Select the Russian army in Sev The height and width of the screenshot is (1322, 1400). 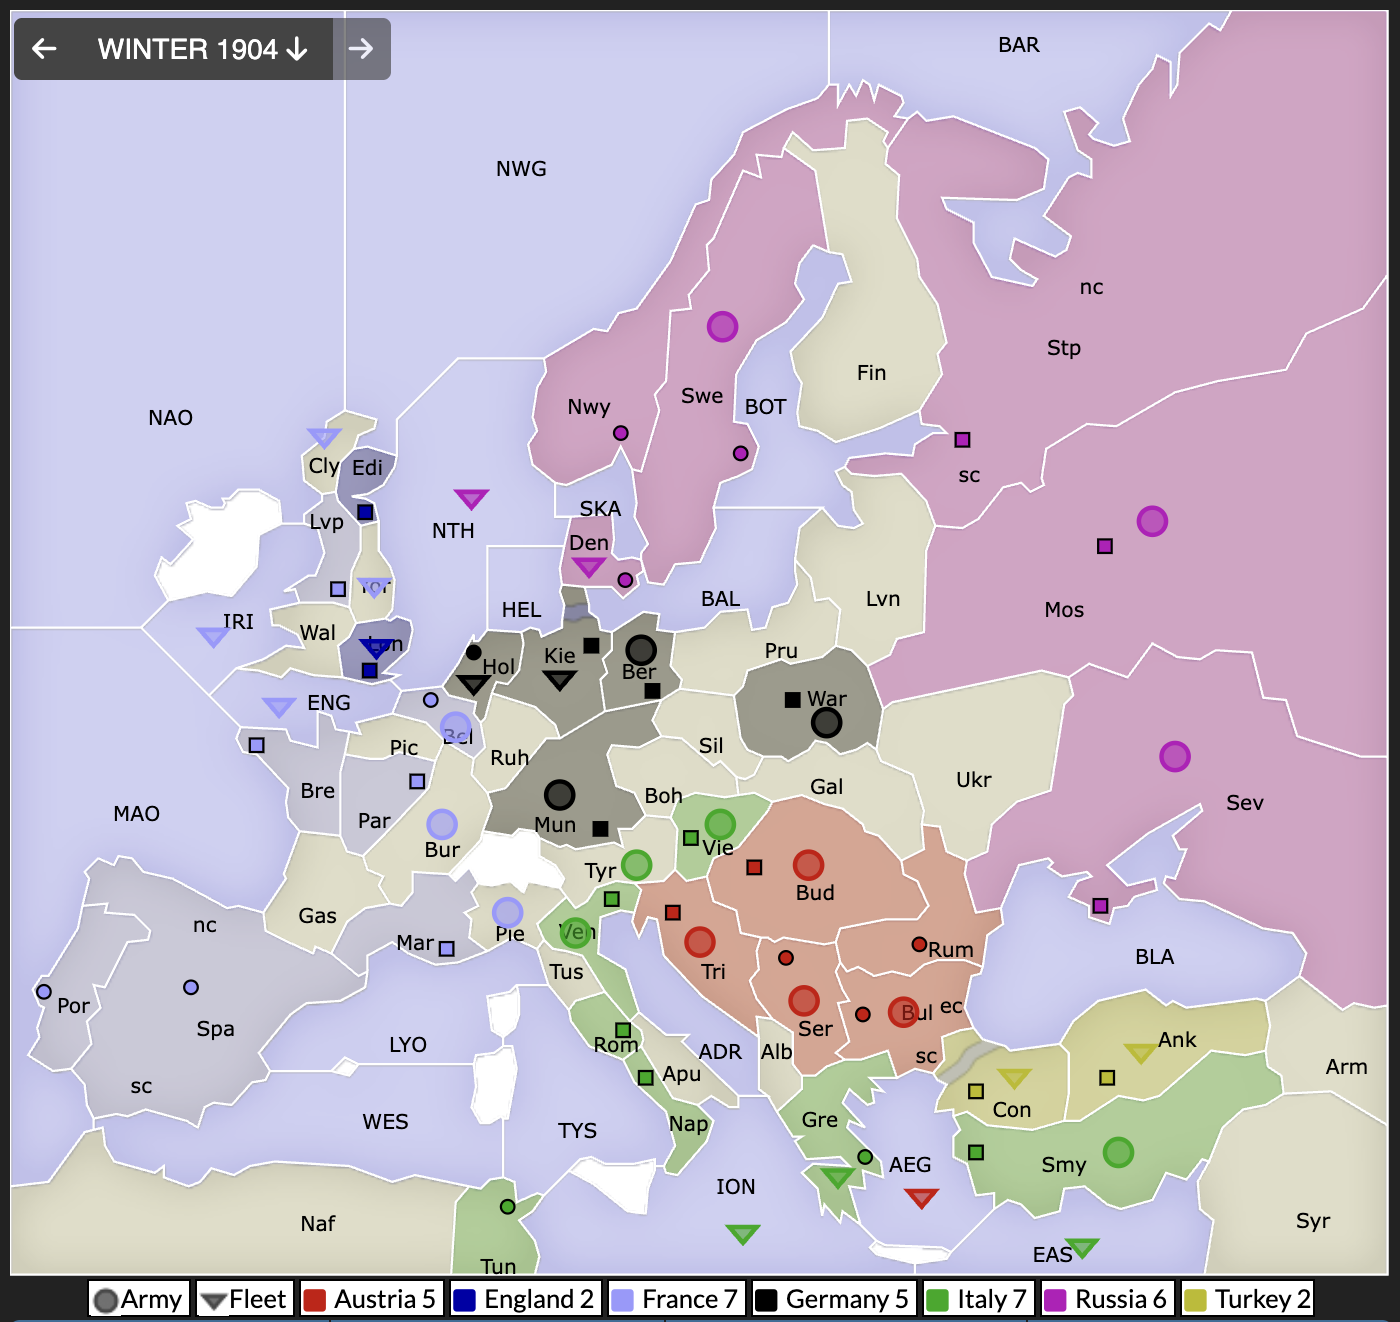(1174, 756)
